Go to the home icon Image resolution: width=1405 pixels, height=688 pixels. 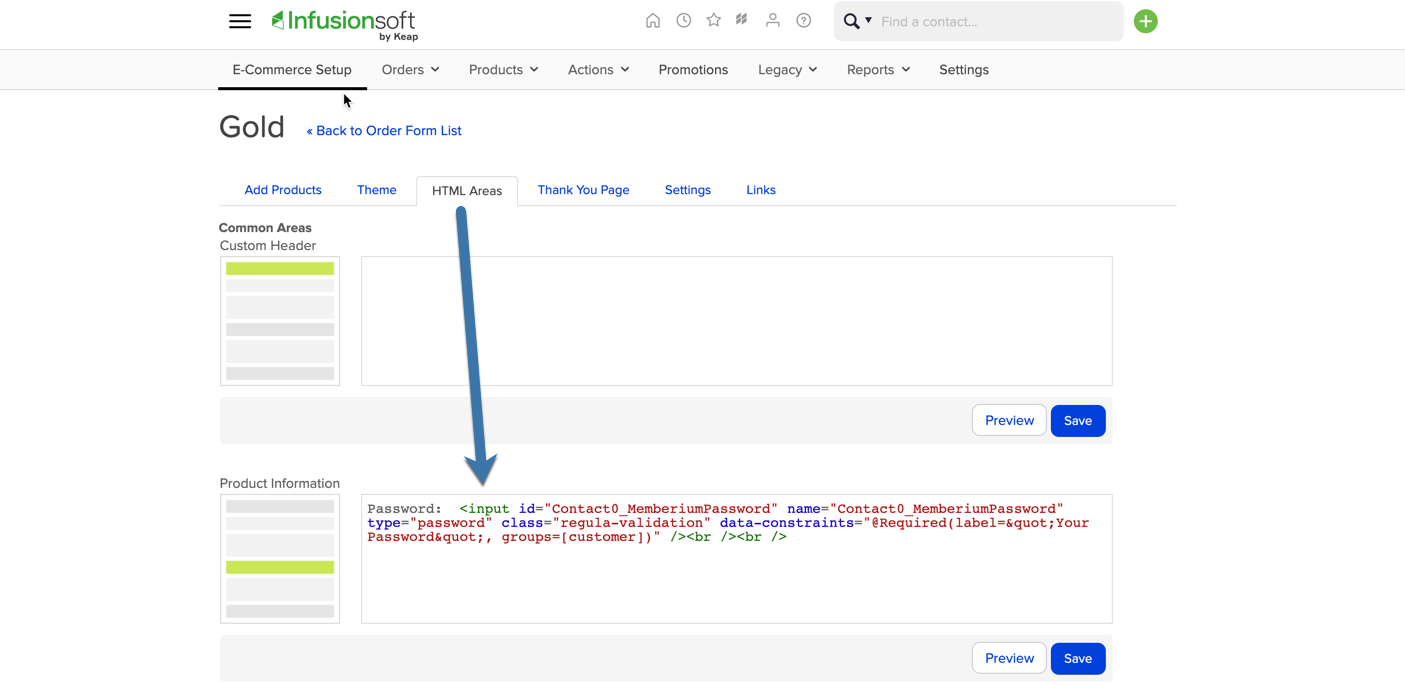[x=653, y=20]
